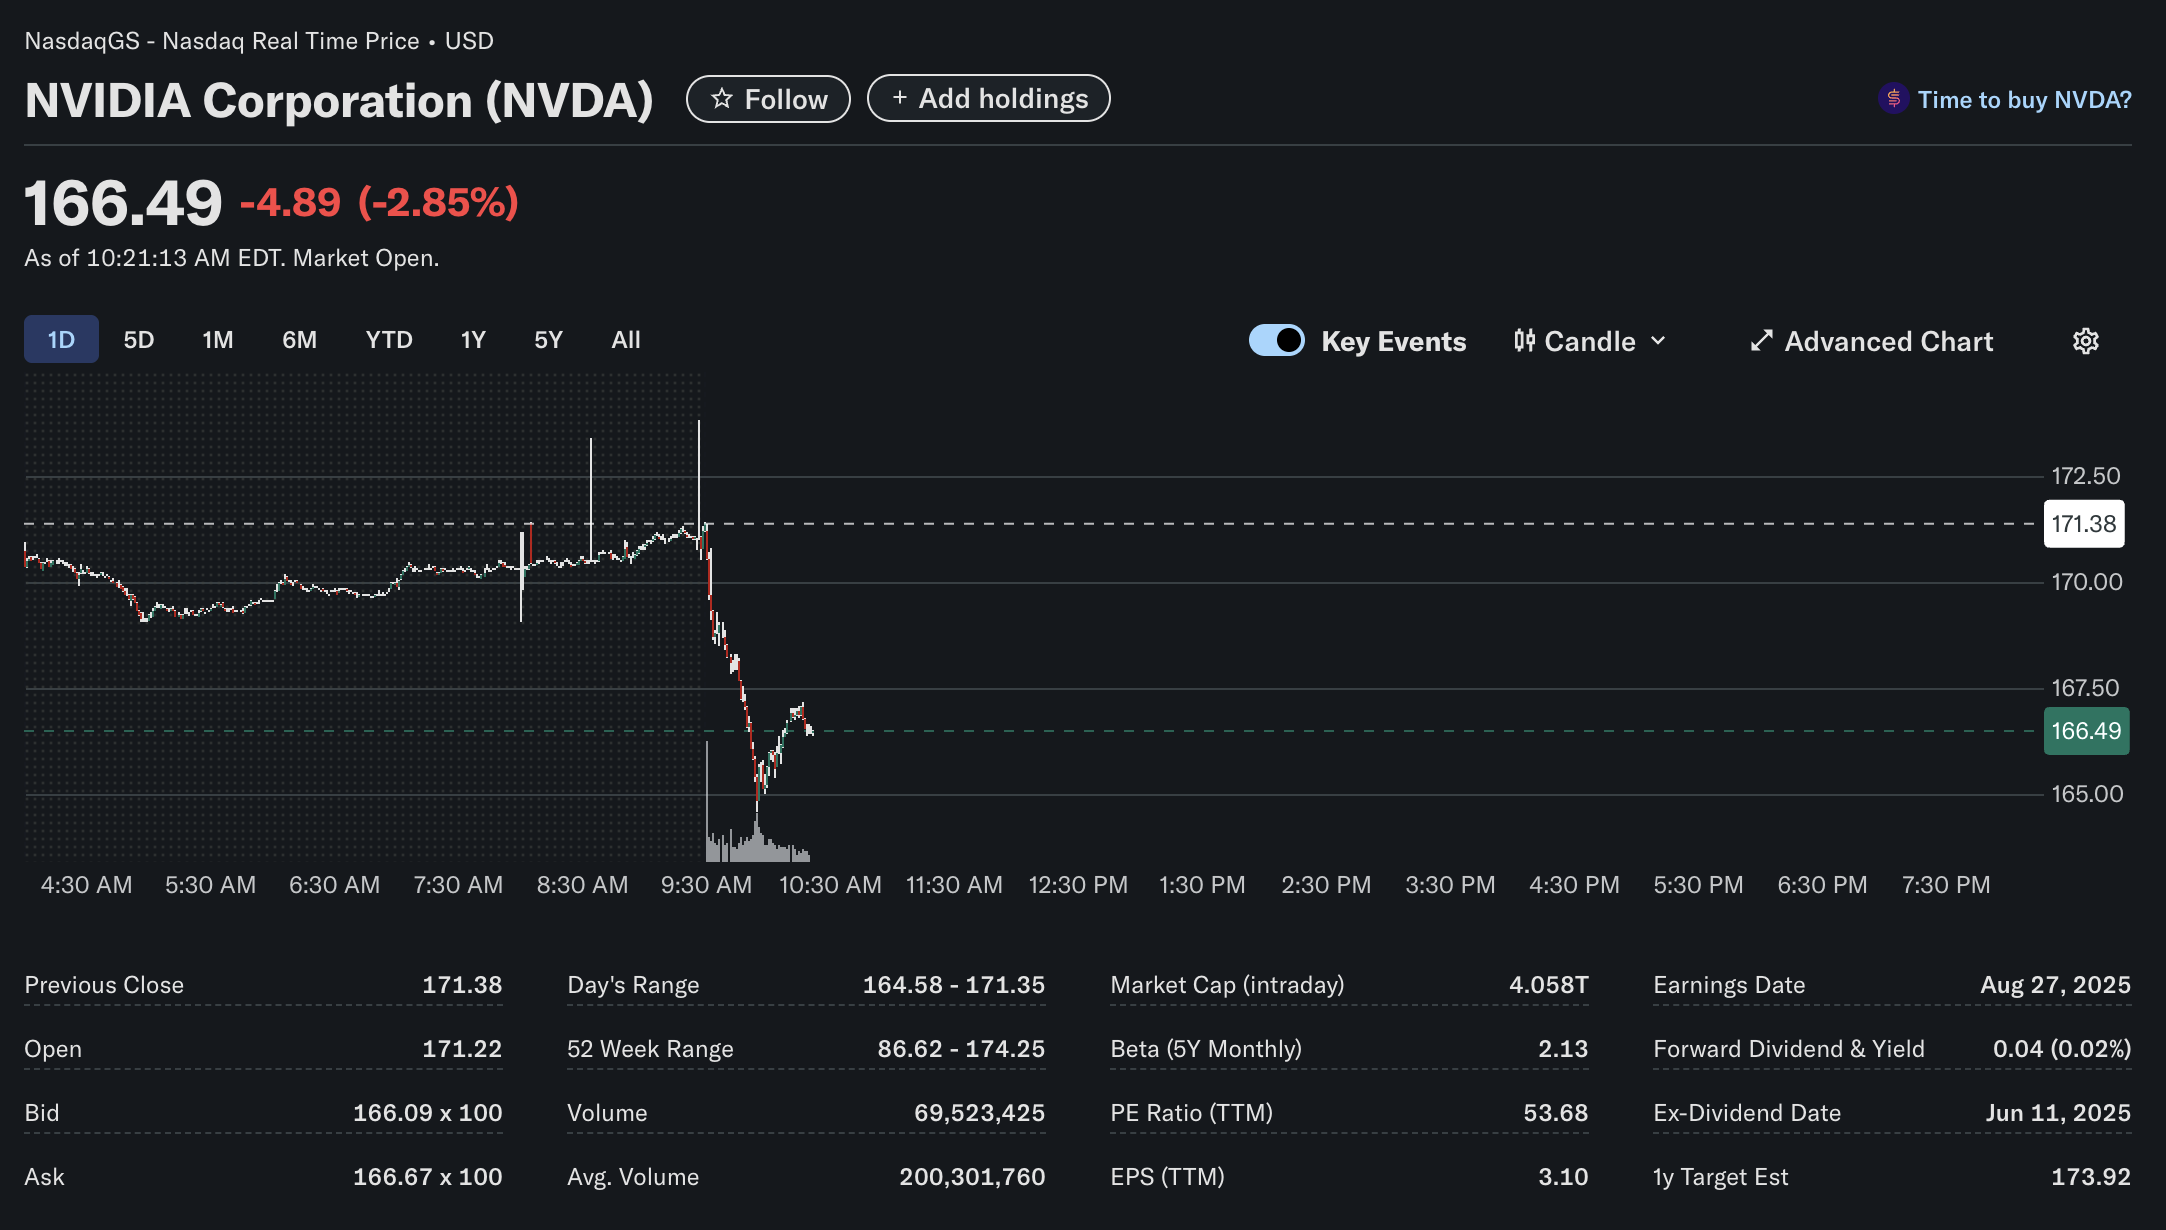Click the 165.00 price axis label
This screenshot has height=1230, width=2166.
click(x=2087, y=794)
